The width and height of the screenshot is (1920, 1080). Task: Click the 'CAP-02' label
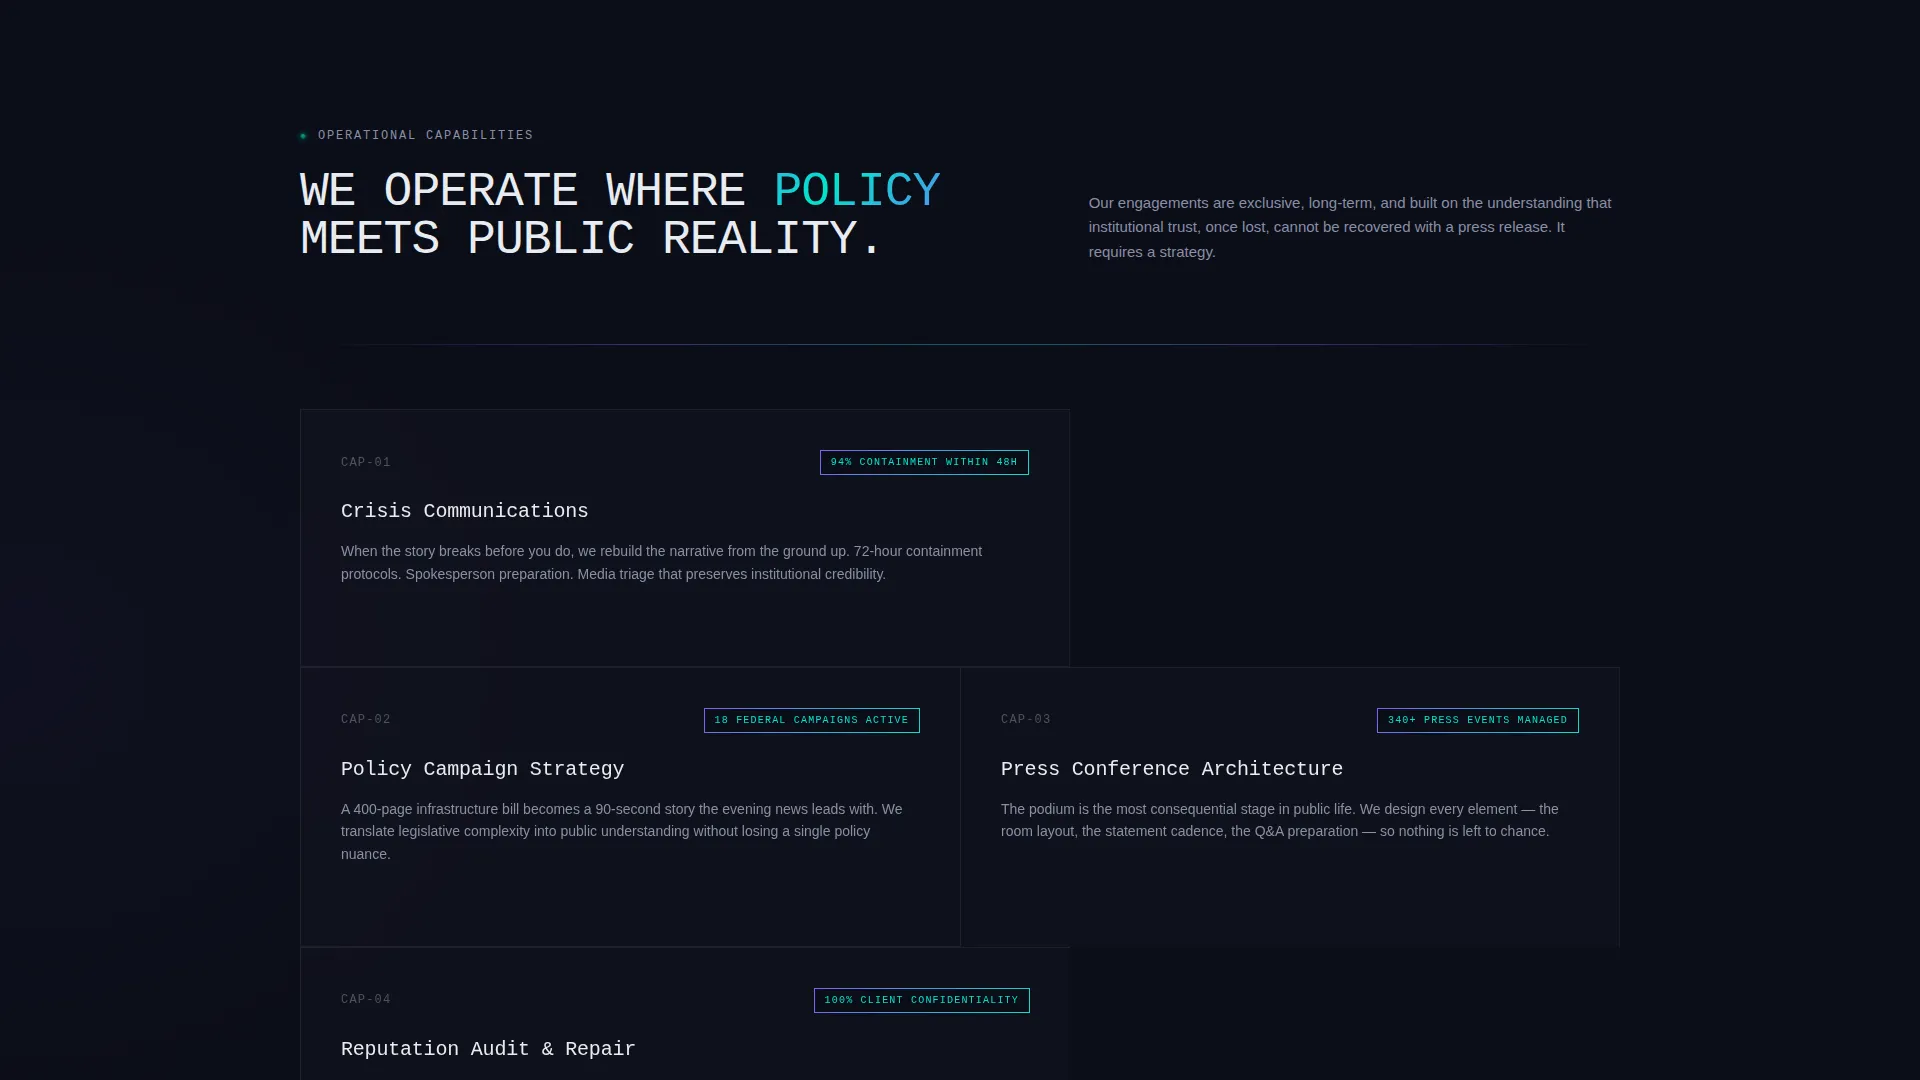(366, 719)
